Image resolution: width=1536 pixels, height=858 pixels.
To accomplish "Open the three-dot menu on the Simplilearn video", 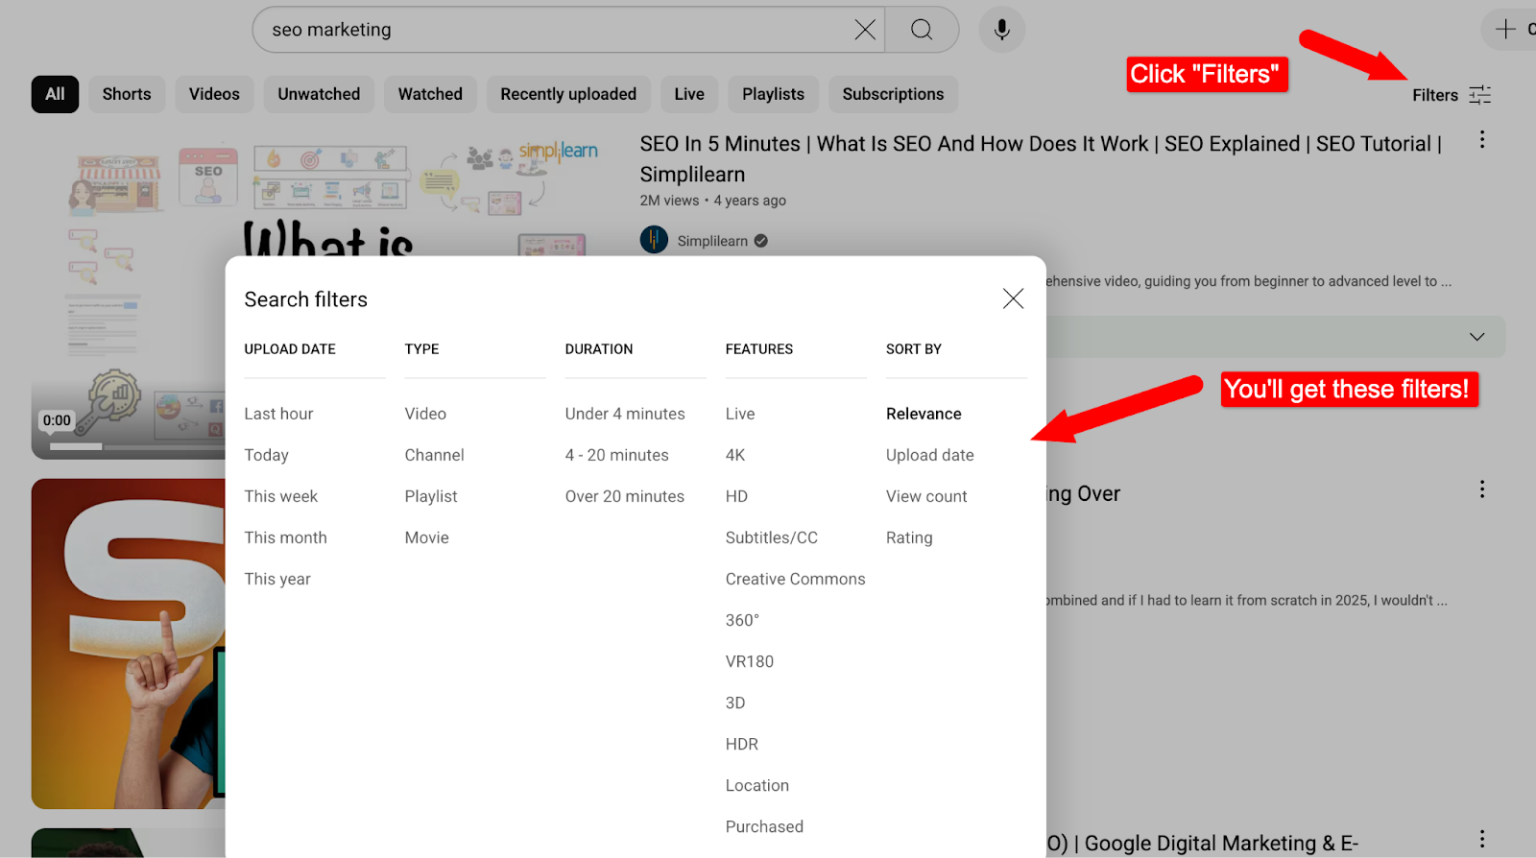I will (x=1481, y=139).
